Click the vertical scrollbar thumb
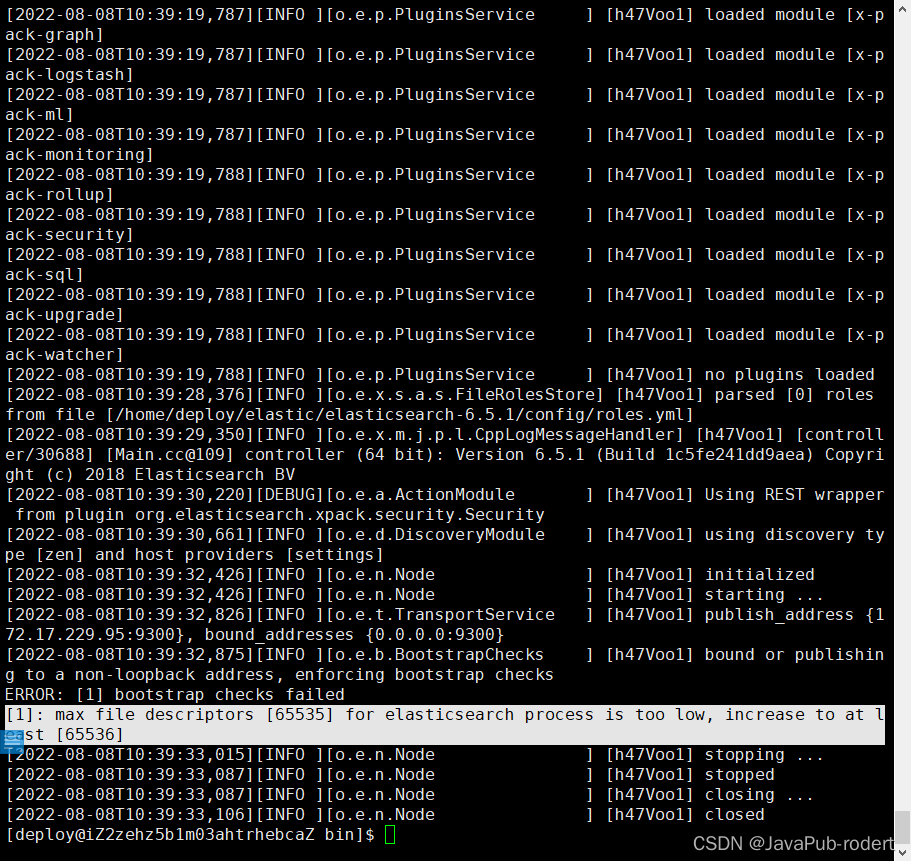This screenshot has height=861, width=911. (x=902, y=826)
